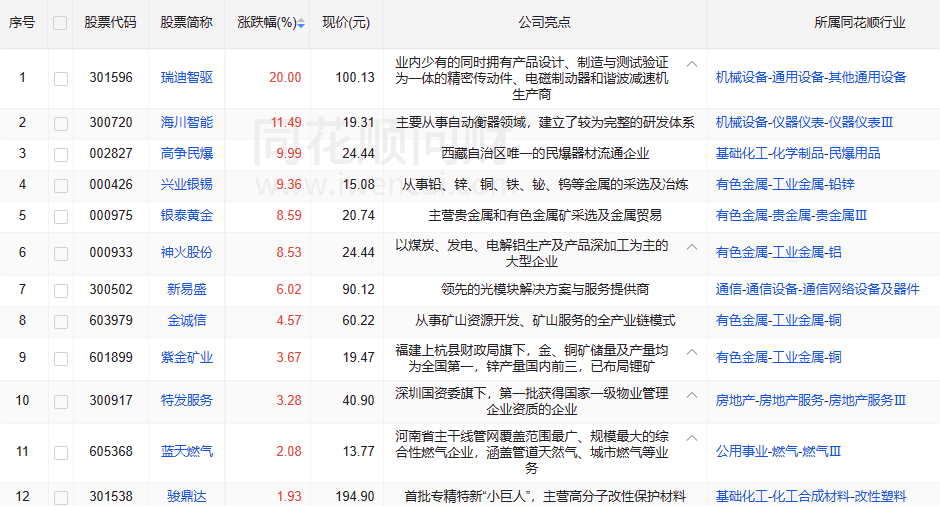Screen dimensions: 940x506
Task: Collapse 瑞迪智驱 company highlight text
Action: pyautogui.click(x=692, y=64)
